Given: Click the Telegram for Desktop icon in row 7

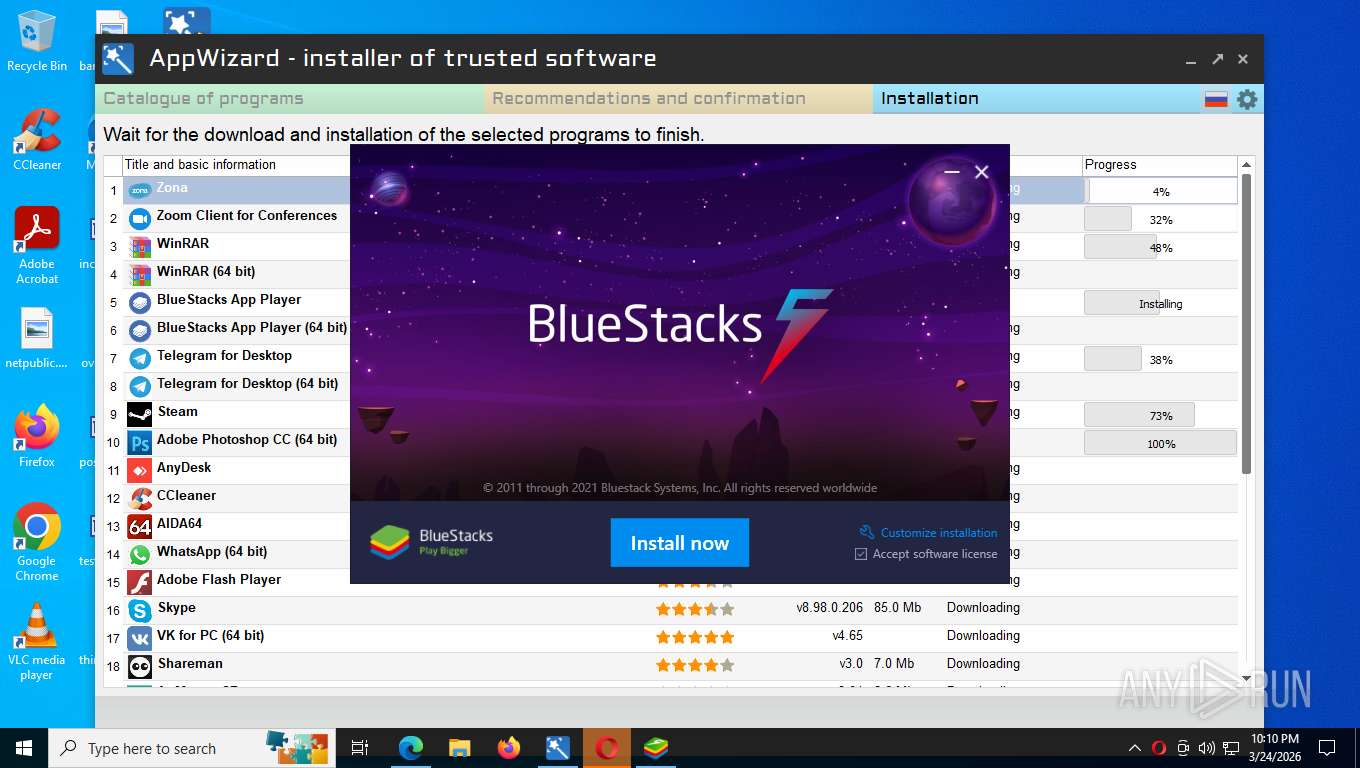Looking at the screenshot, I should [140, 358].
